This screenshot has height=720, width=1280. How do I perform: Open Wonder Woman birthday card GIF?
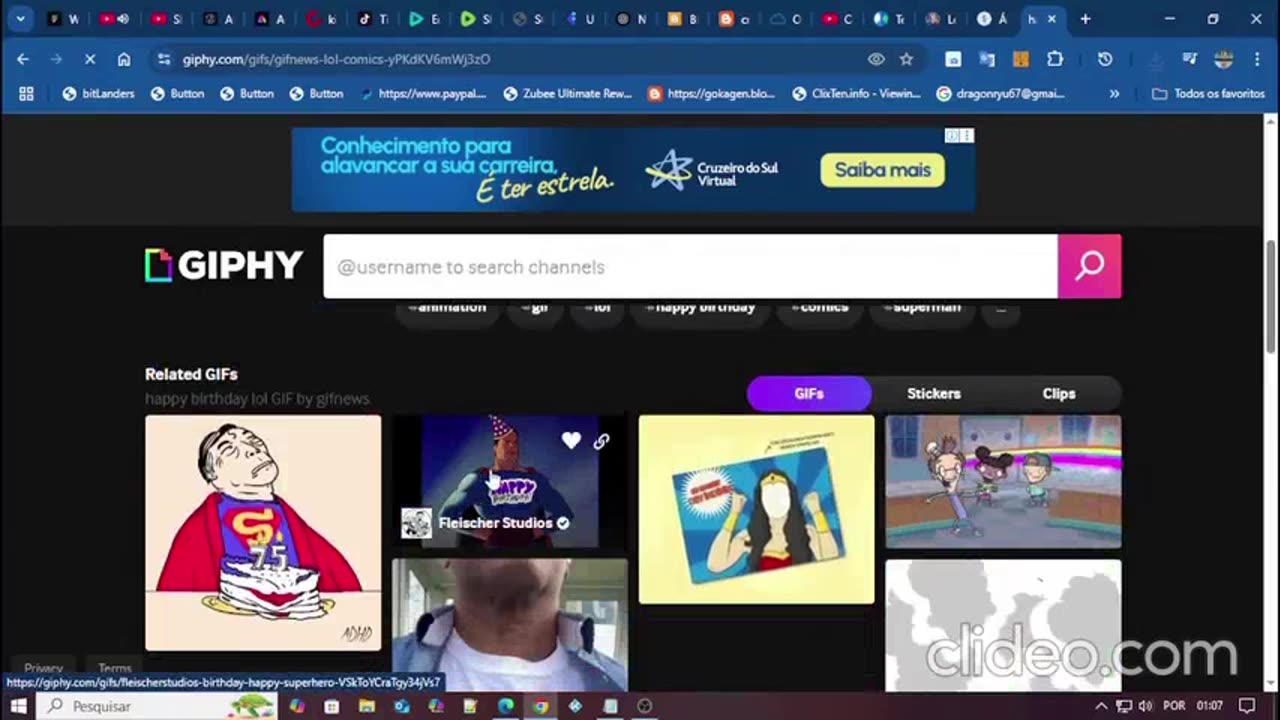[x=756, y=510]
